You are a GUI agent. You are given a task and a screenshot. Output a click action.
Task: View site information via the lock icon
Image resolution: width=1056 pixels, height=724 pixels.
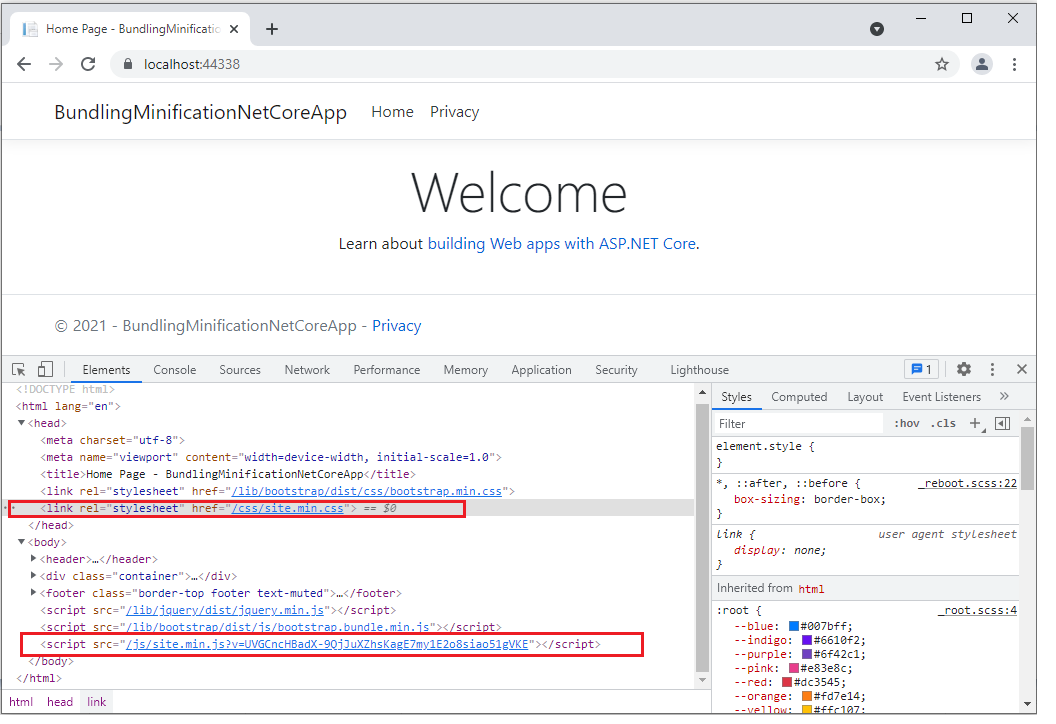(x=127, y=64)
